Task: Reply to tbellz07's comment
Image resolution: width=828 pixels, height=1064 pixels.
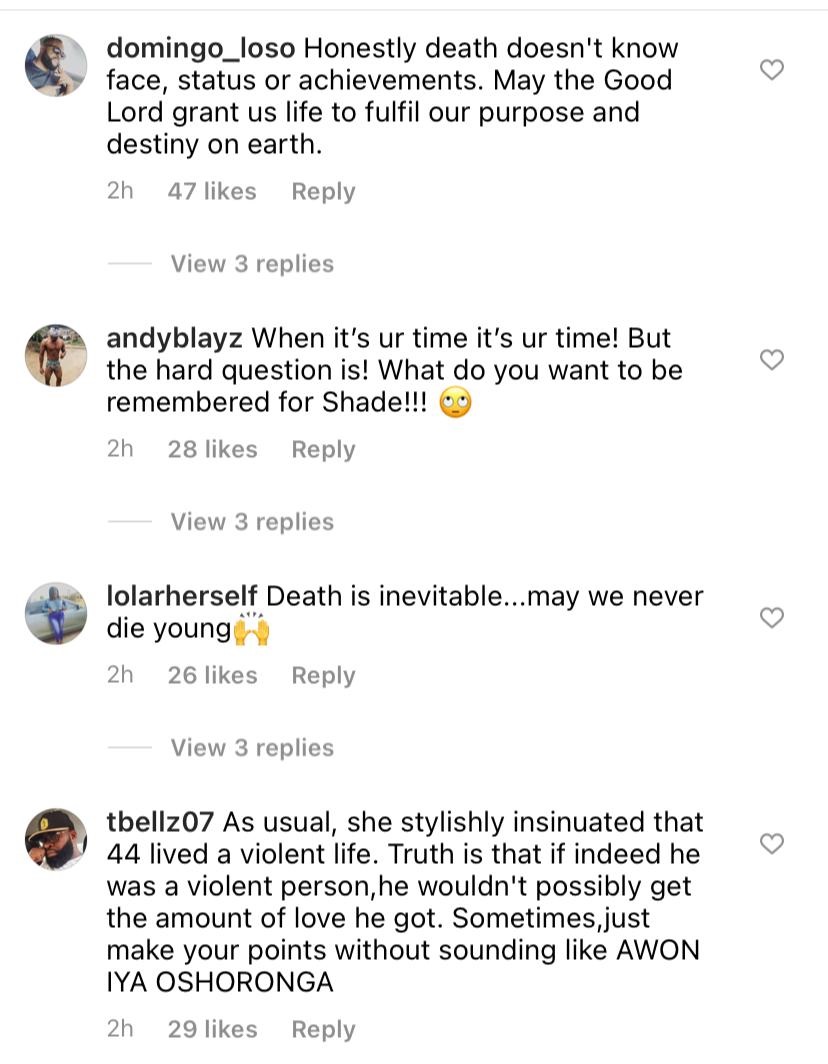Action: [x=323, y=1030]
